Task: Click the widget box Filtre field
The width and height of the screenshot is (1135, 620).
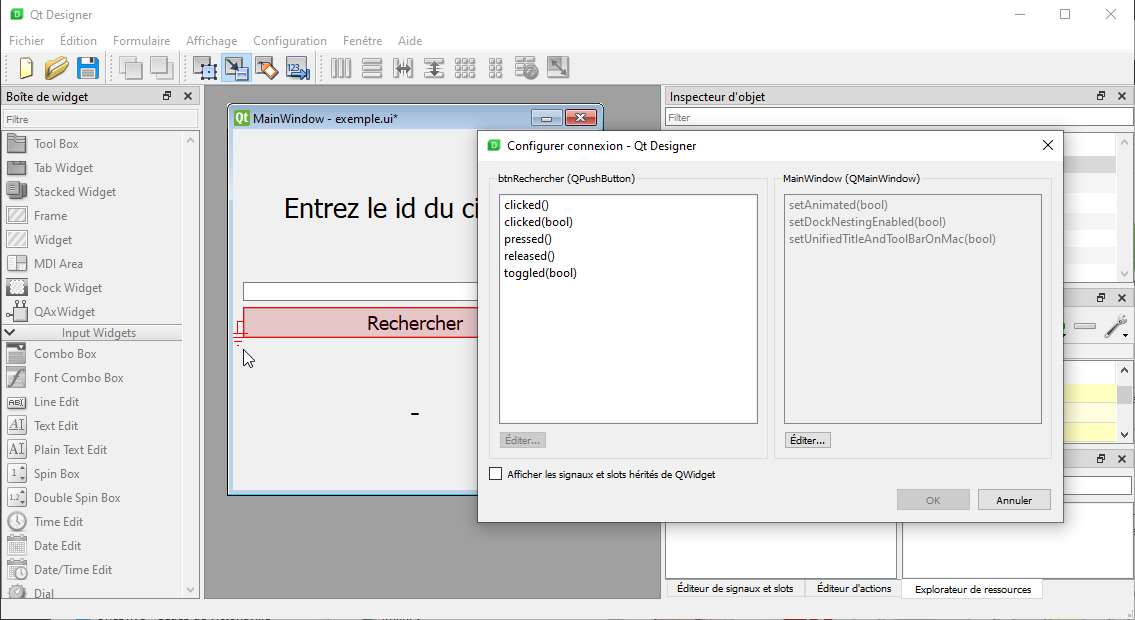Action: 100,119
